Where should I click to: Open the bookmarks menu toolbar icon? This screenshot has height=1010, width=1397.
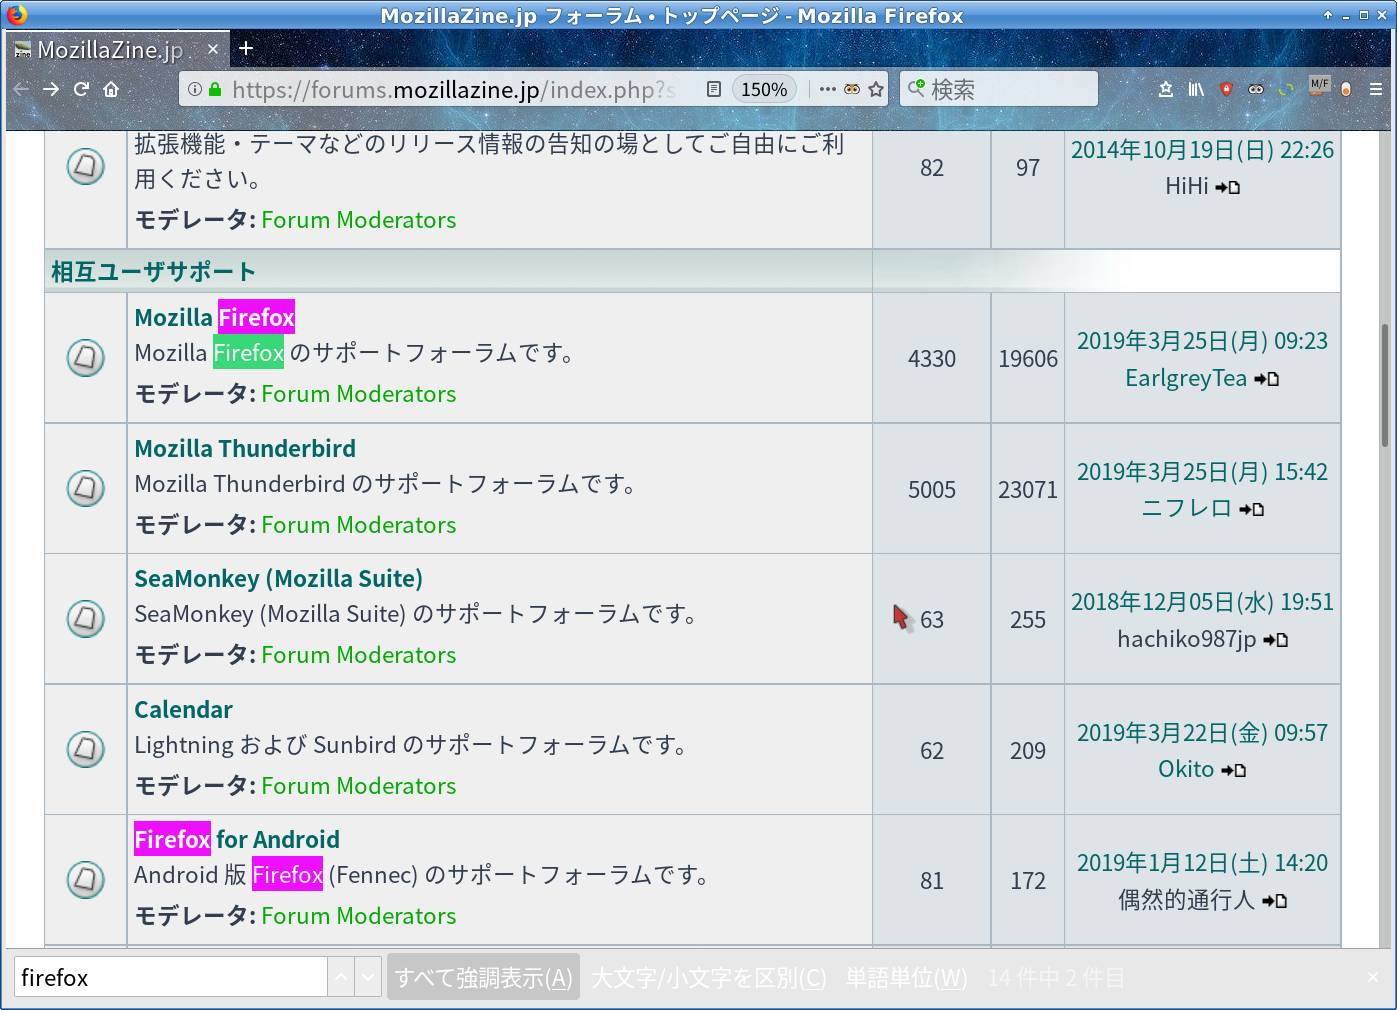click(x=1166, y=89)
